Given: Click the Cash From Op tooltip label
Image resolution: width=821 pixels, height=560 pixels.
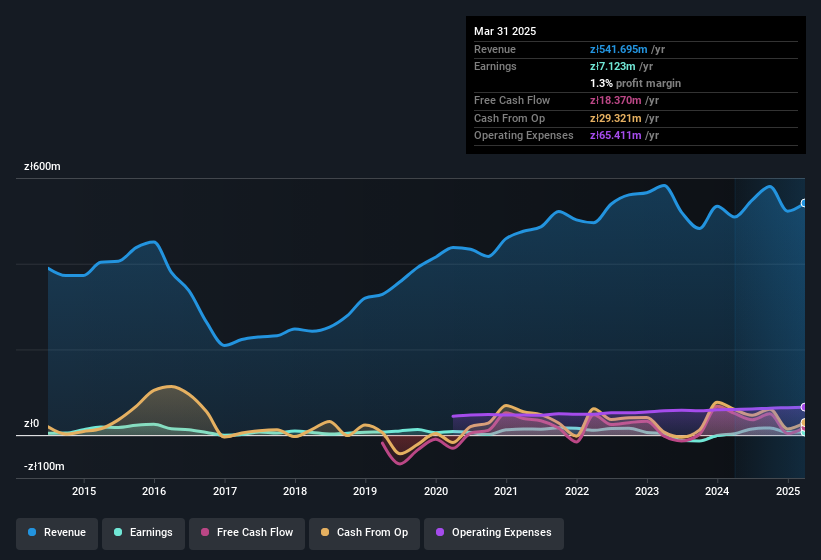Looking at the screenshot, I should [509, 118].
